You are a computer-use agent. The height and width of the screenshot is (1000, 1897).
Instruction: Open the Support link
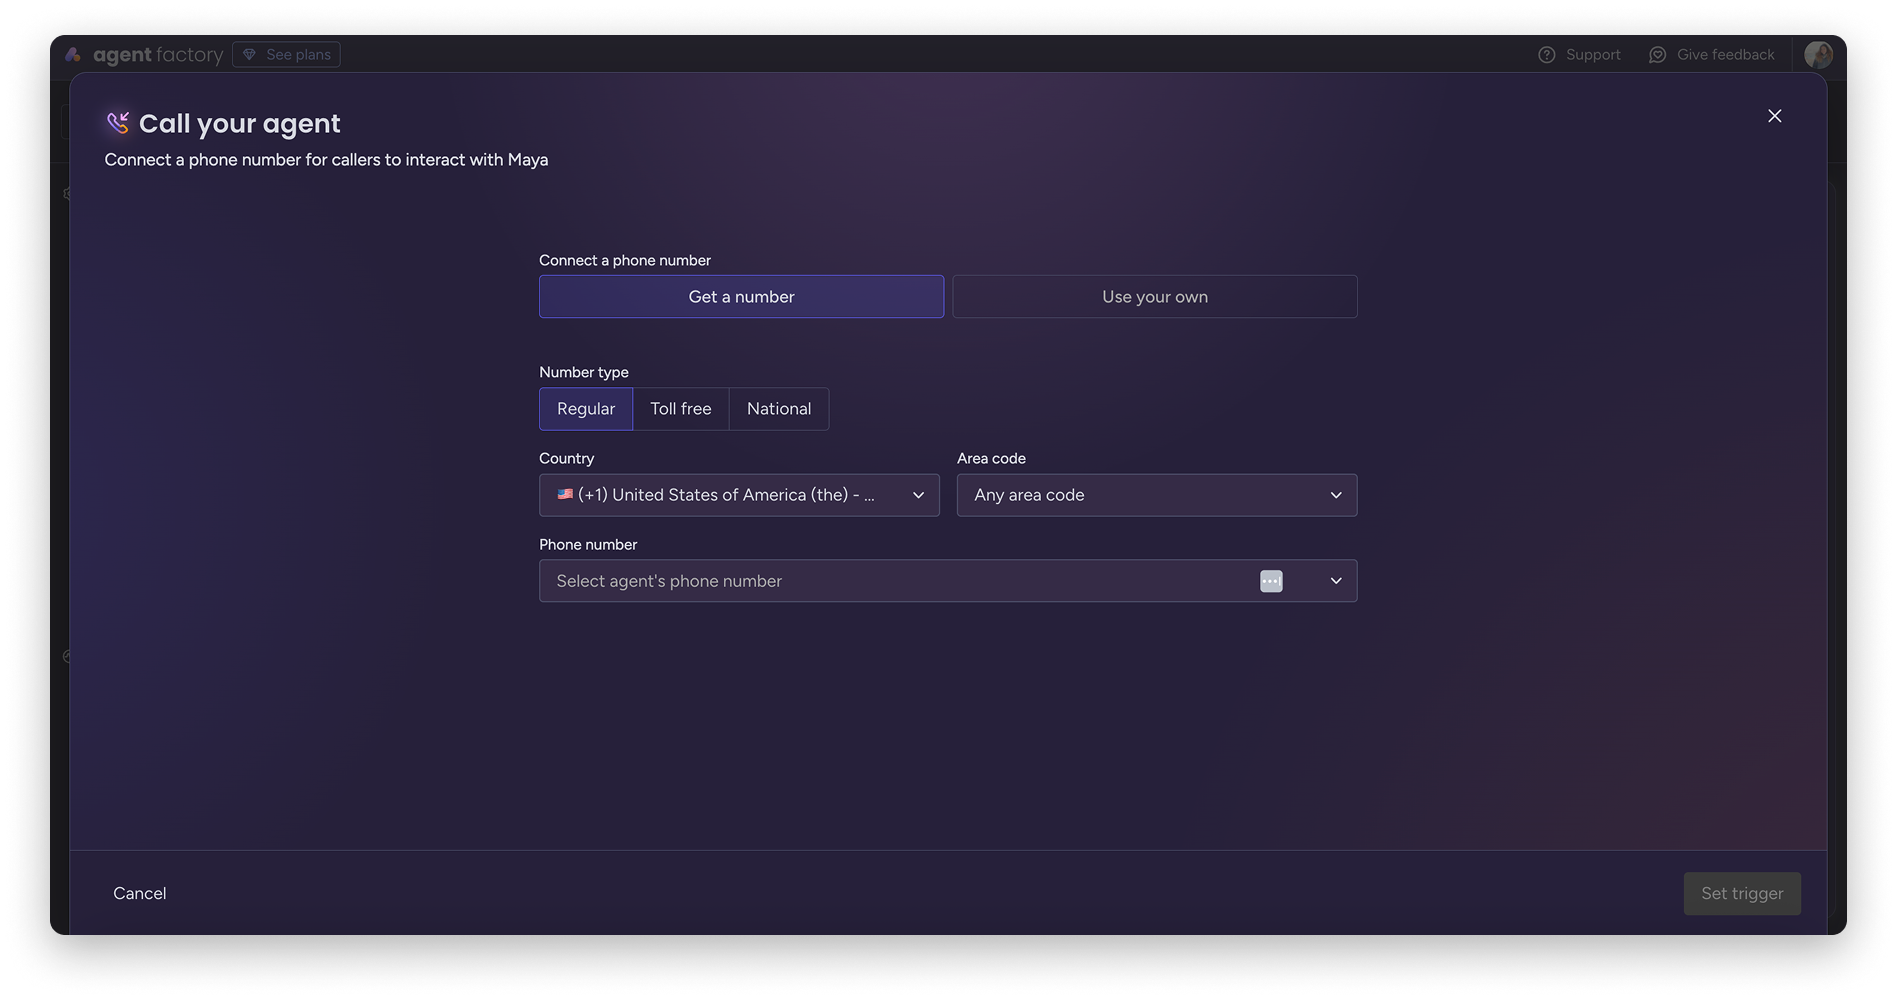[x=1579, y=54]
